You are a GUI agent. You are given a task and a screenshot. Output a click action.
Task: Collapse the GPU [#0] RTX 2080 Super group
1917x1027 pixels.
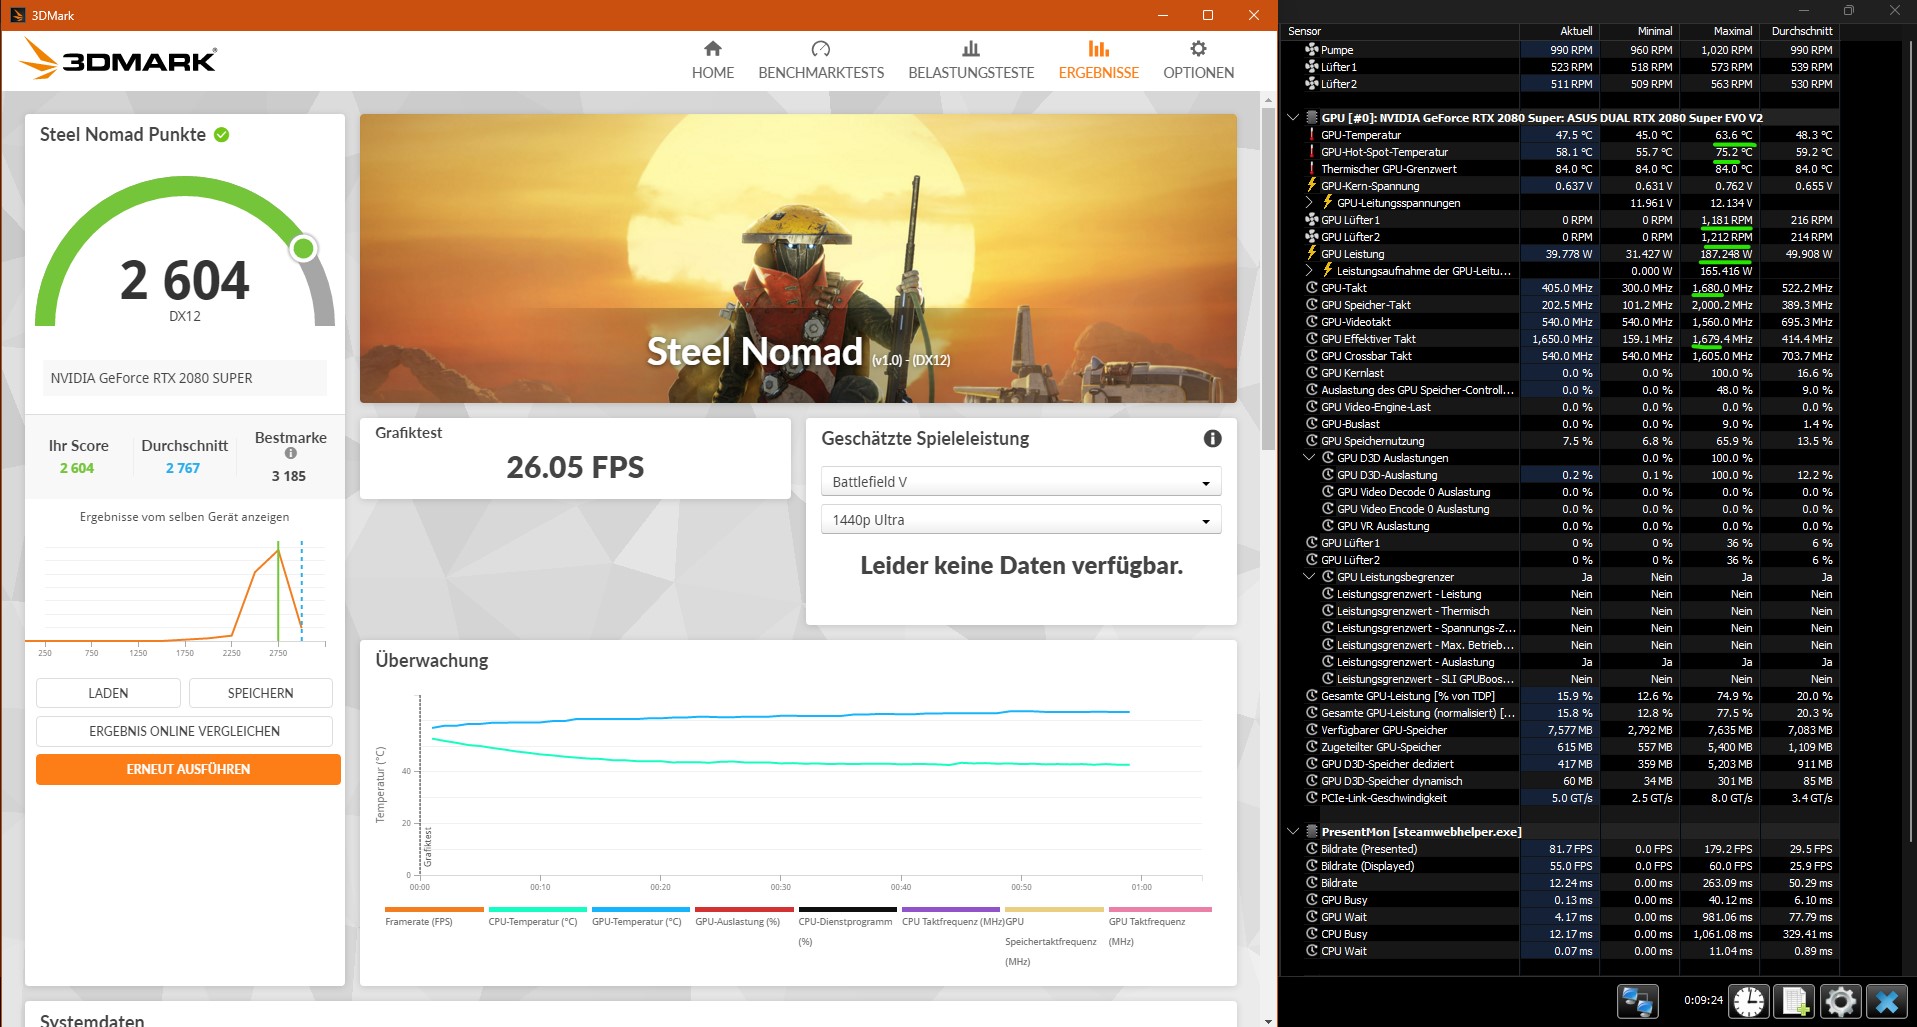(x=1293, y=118)
